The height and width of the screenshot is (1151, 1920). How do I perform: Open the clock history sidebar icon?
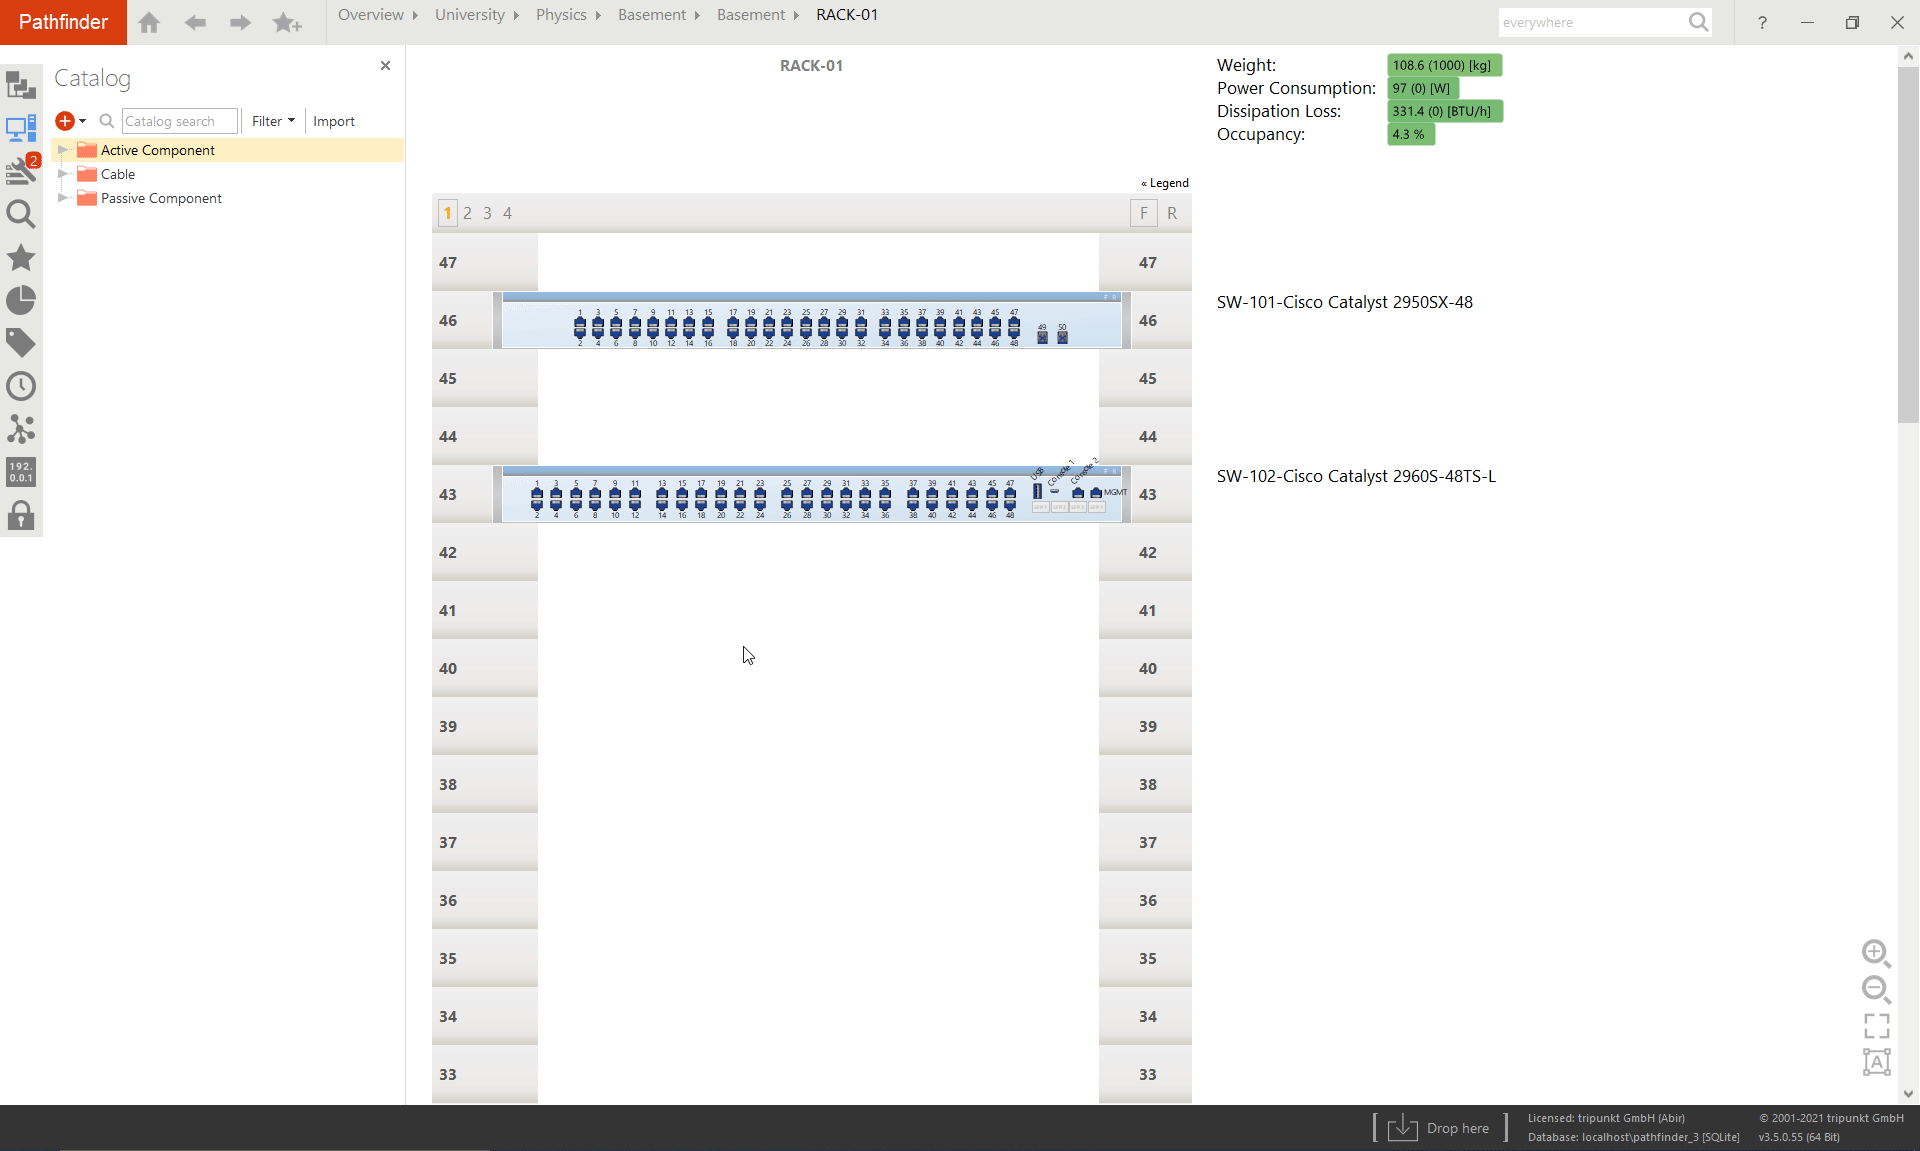[21, 386]
